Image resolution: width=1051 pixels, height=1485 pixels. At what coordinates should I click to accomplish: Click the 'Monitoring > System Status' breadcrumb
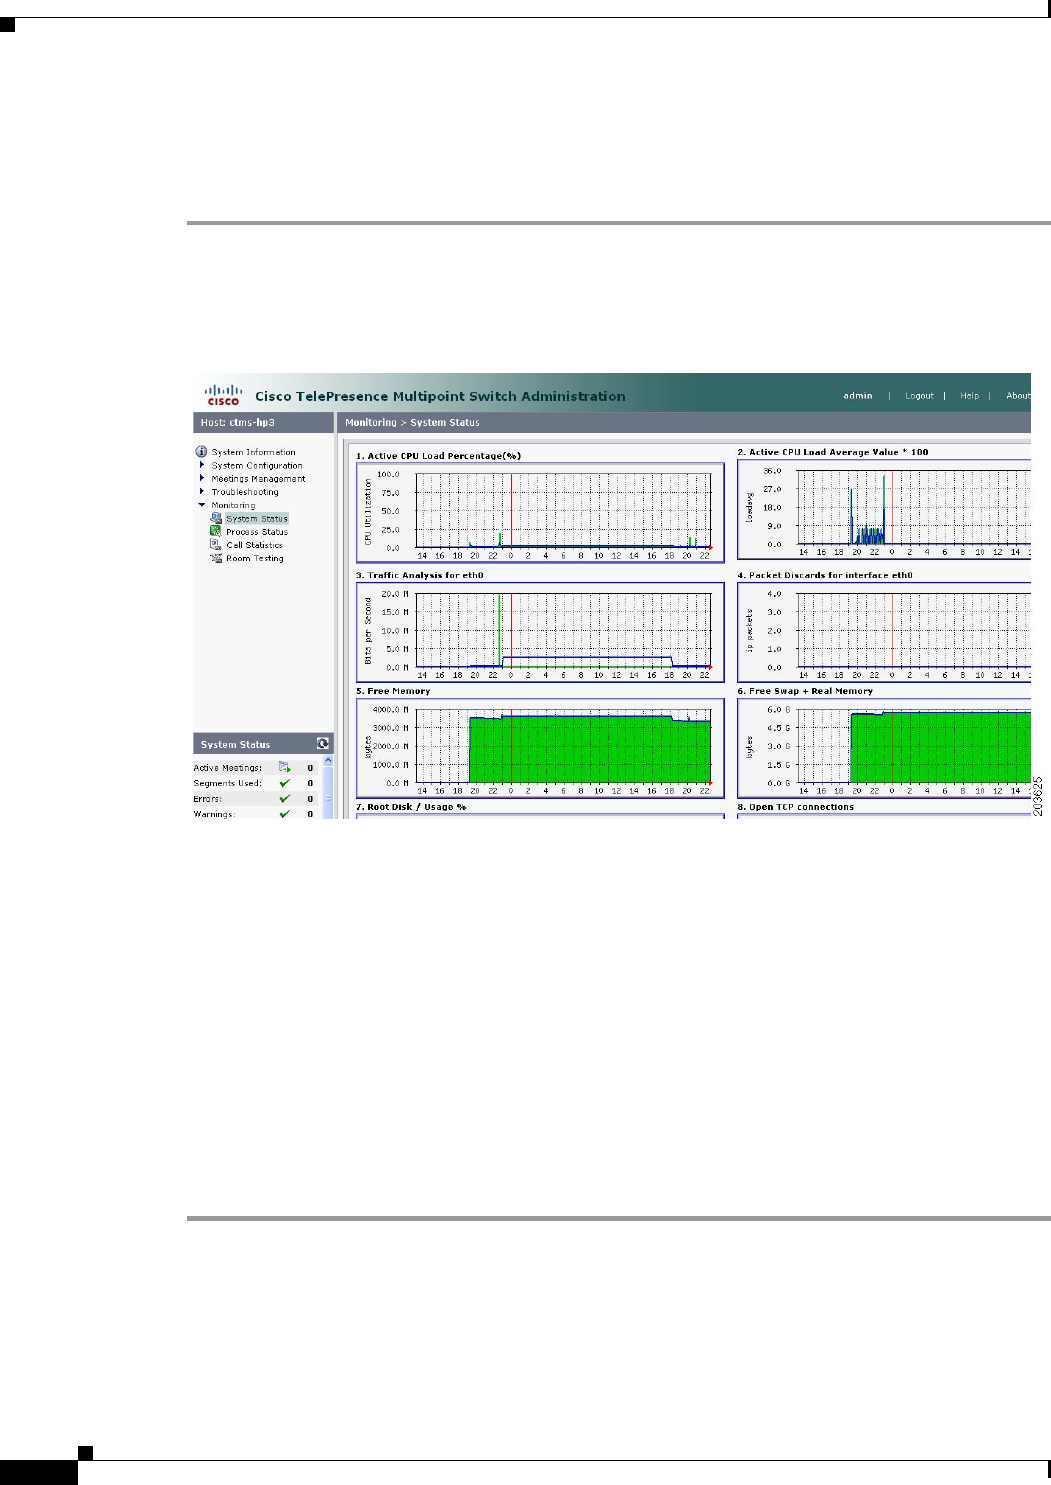tap(412, 423)
